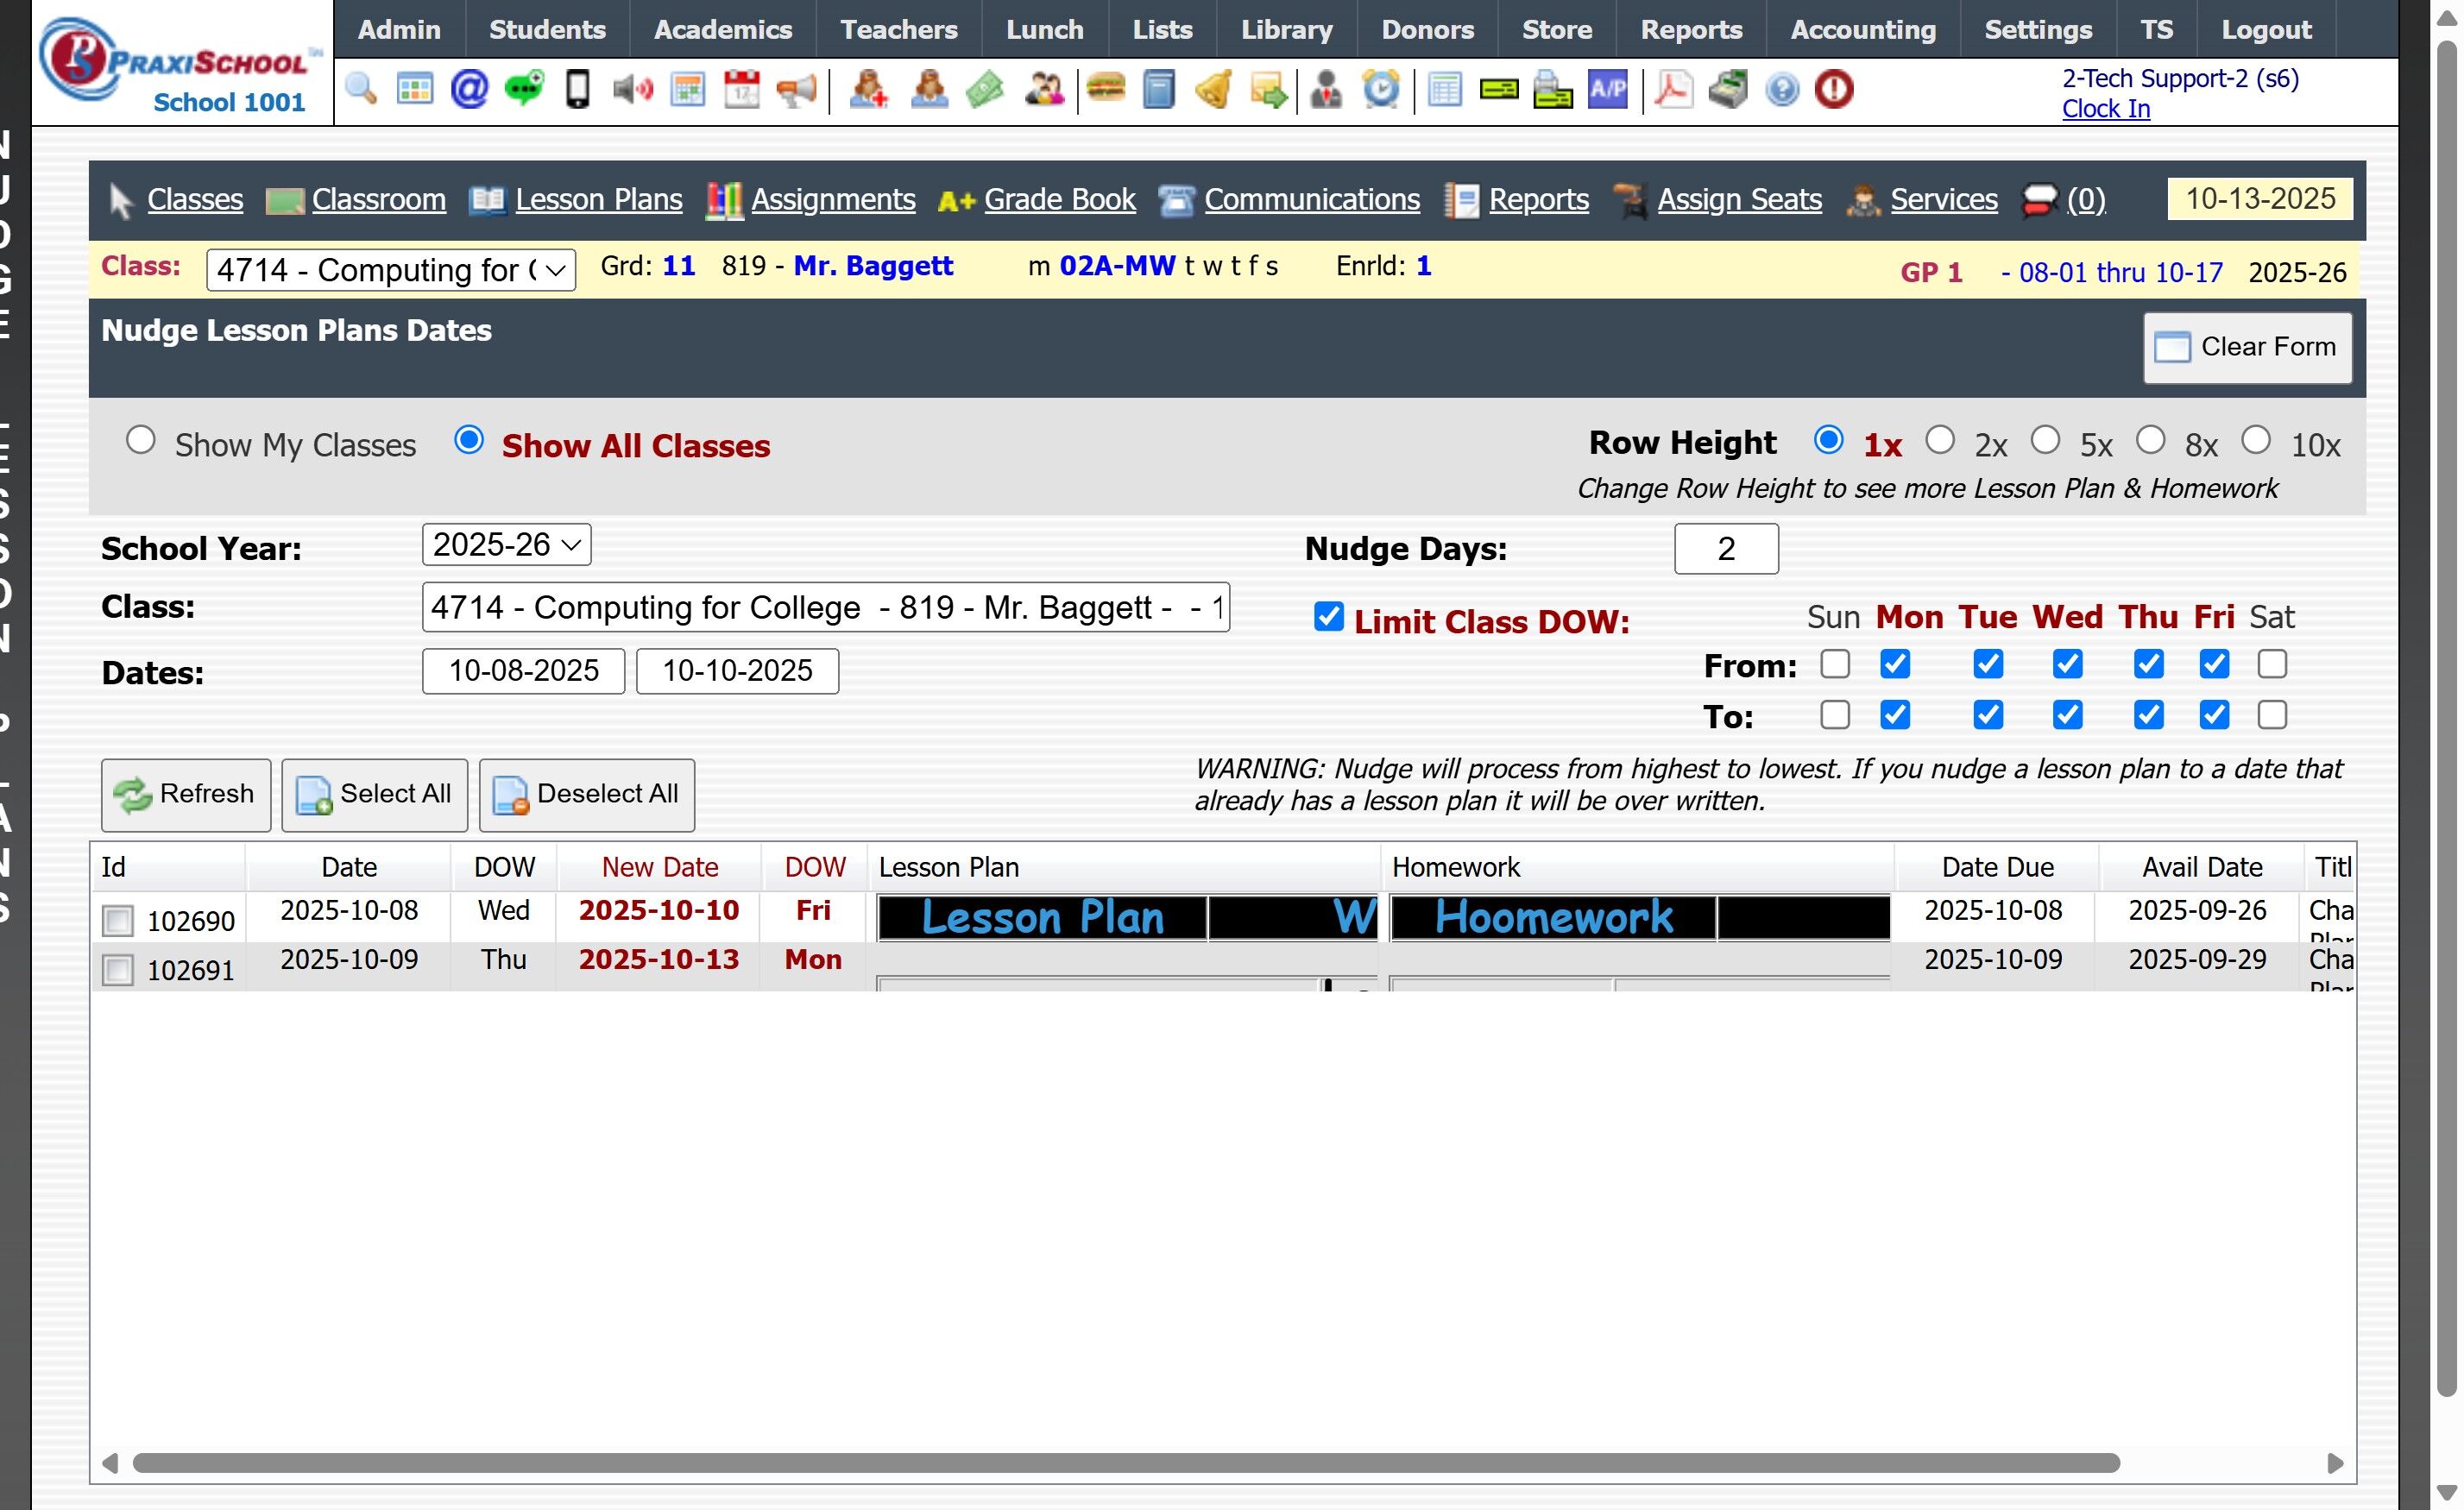Click the Grade Book link
Viewport: 2464px width, 1510px height.
click(1059, 200)
